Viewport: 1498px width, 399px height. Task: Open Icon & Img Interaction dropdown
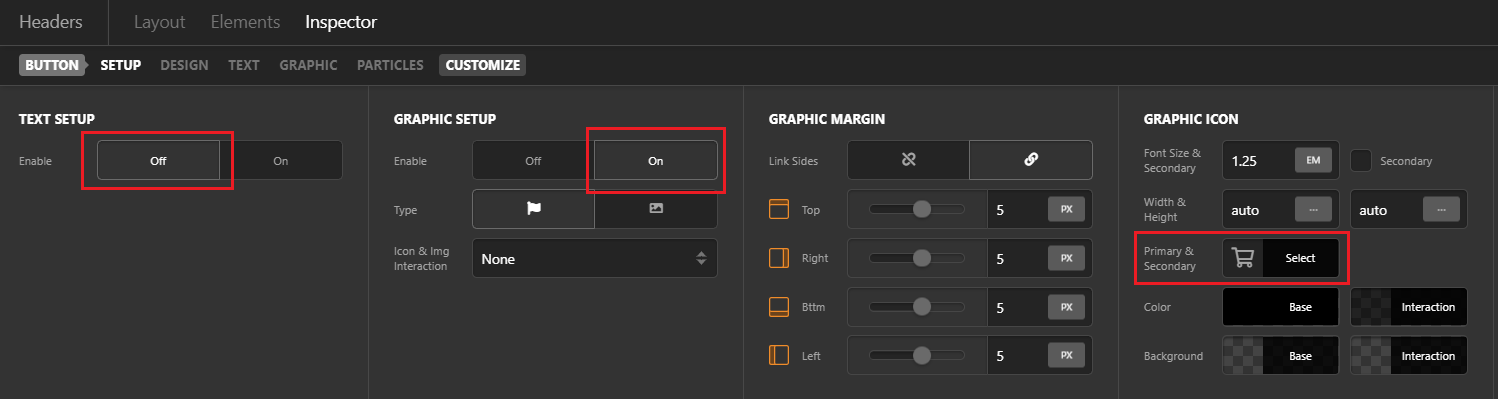tap(595, 258)
